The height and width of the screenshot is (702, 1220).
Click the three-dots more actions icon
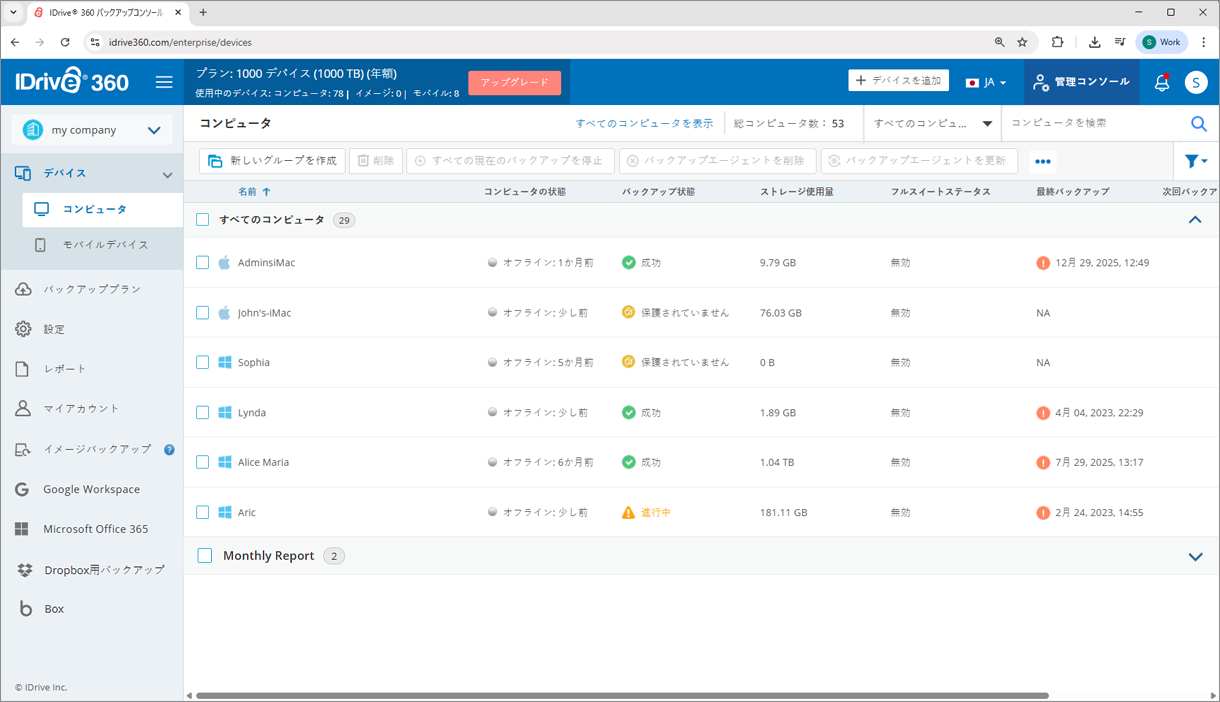click(x=1043, y=162)
